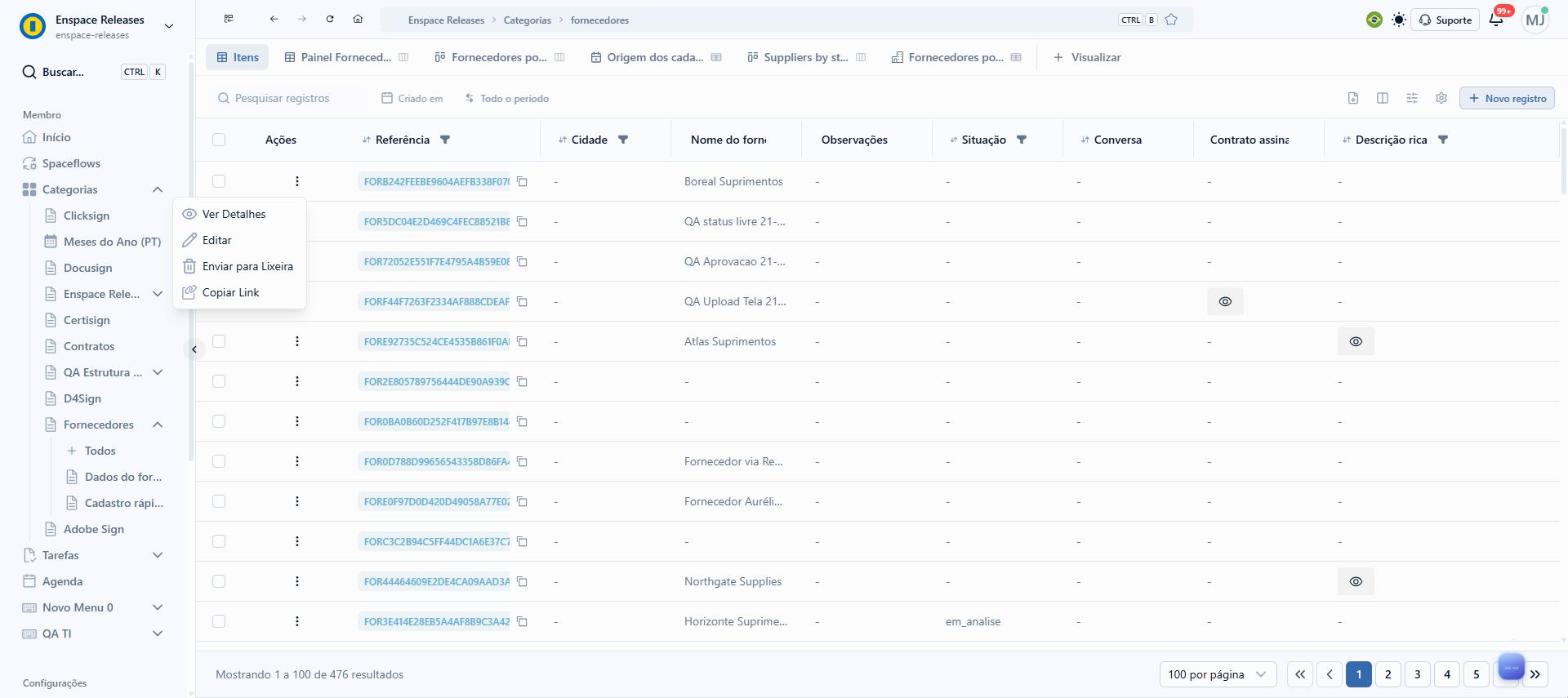
Task: View rich description eye for Northgate Supplies
Action: tap(1356, 581)
